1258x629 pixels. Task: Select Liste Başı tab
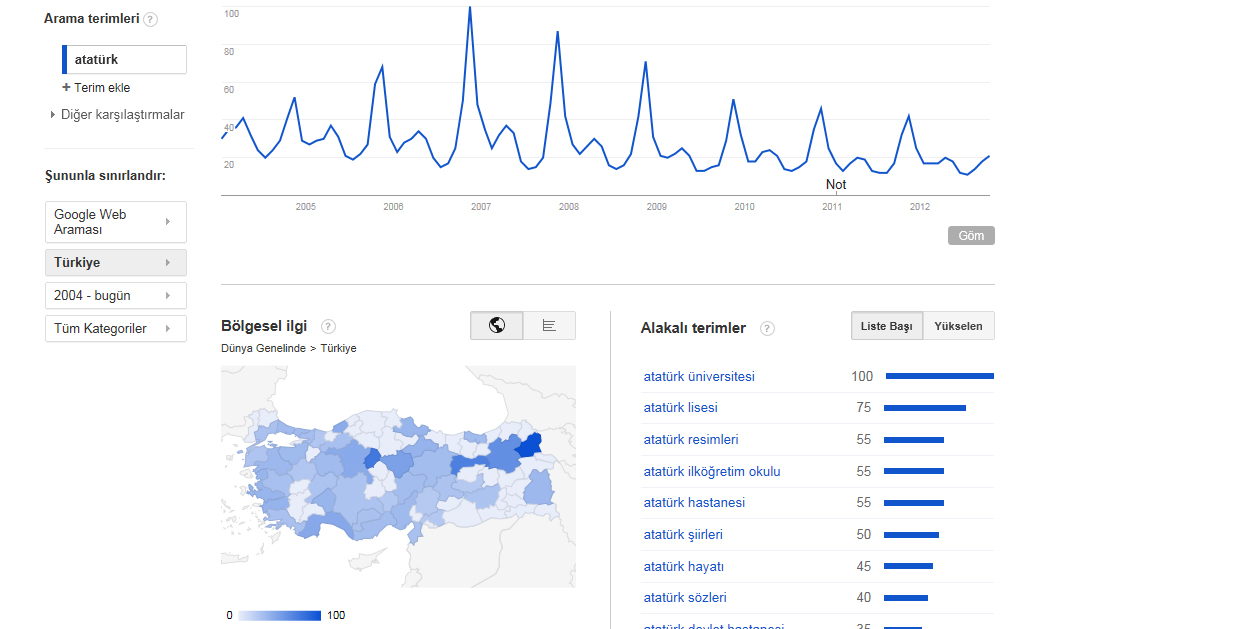pos(887,326)
